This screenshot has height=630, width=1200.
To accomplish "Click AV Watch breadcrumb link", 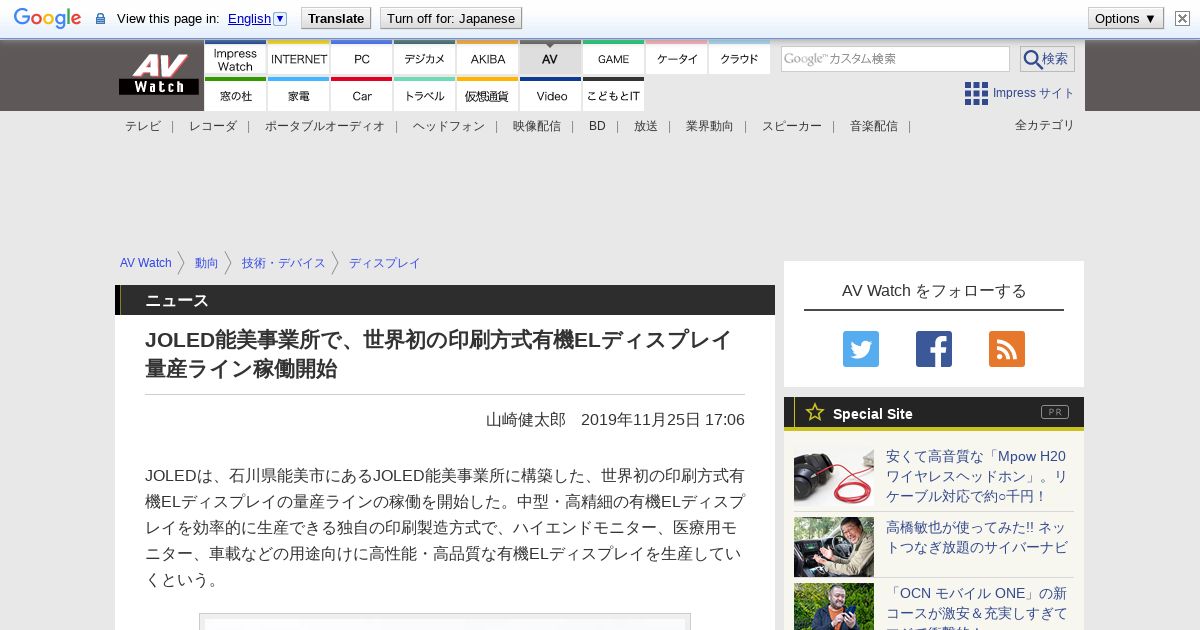I will (146, 263).
